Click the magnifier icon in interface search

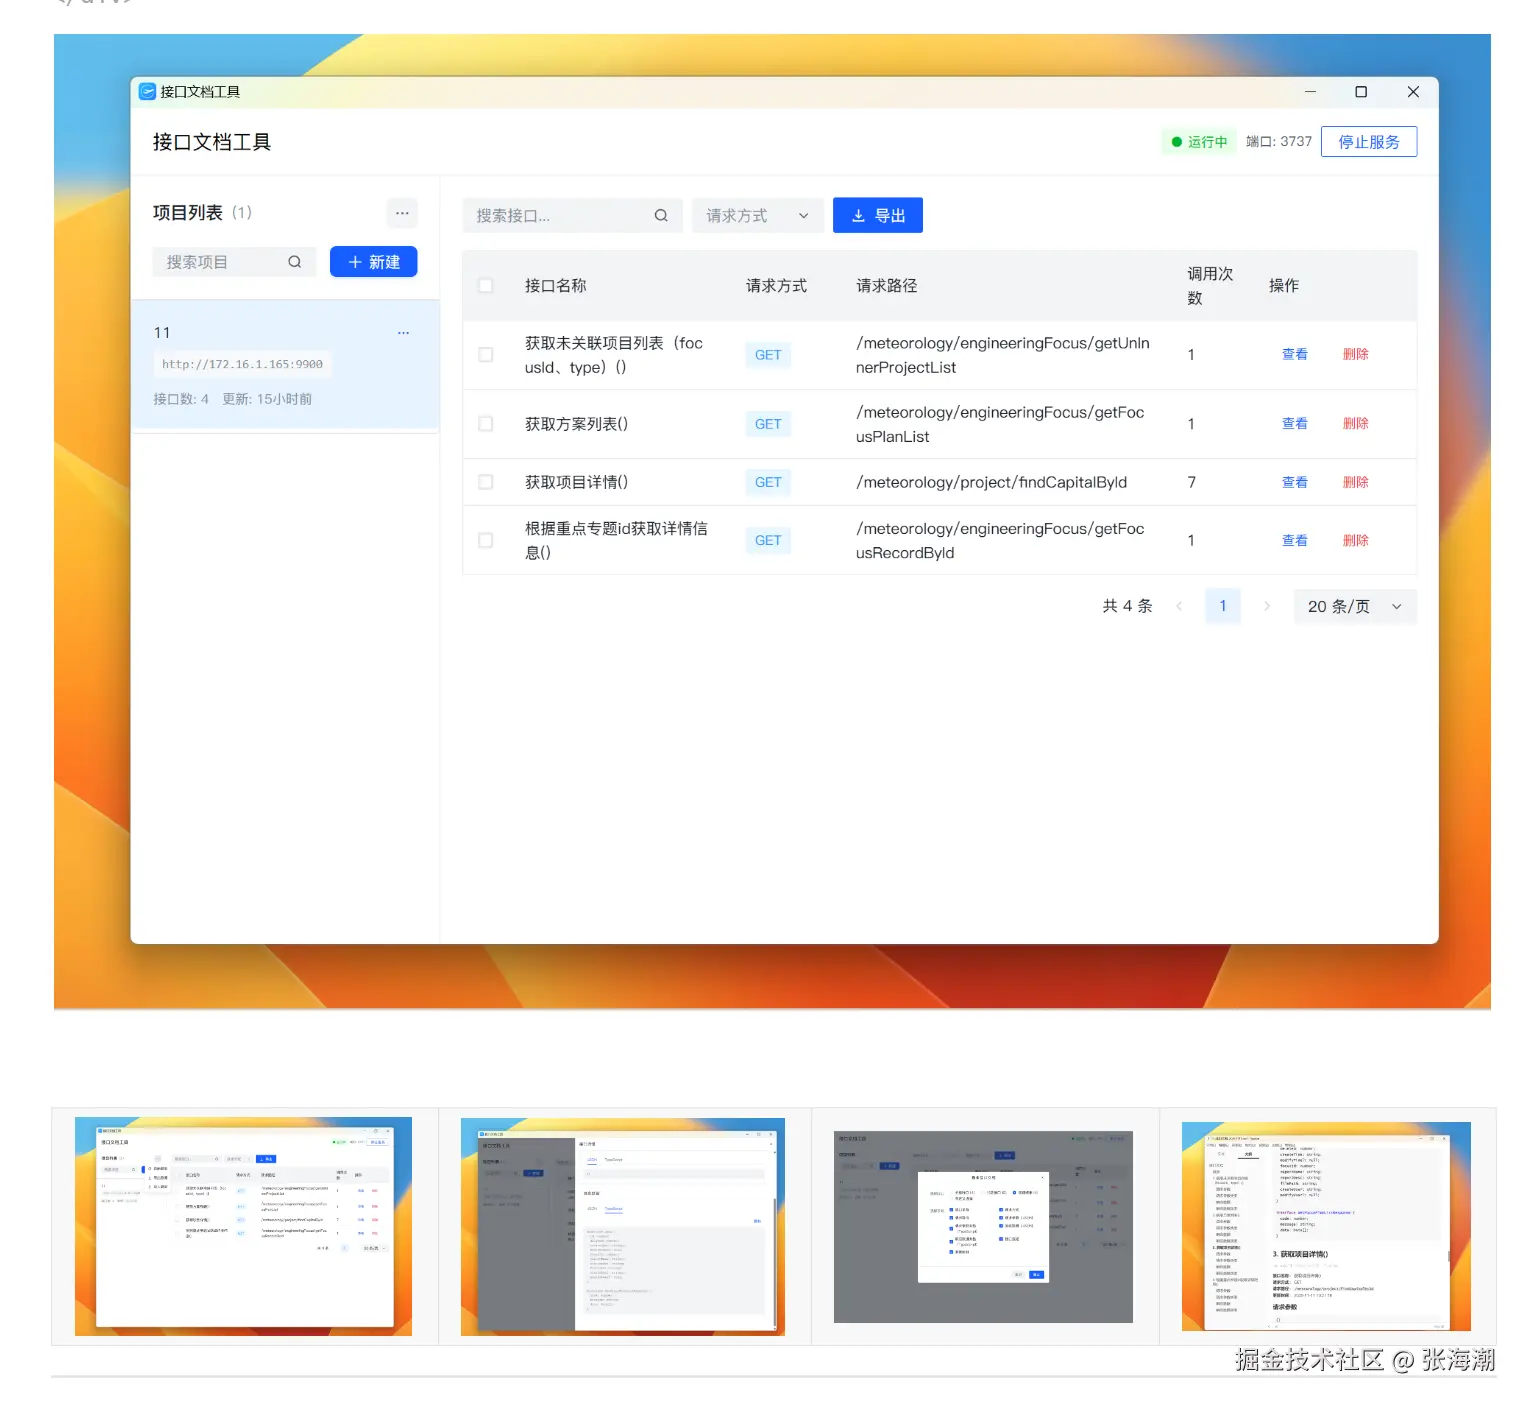click(661, 216)
